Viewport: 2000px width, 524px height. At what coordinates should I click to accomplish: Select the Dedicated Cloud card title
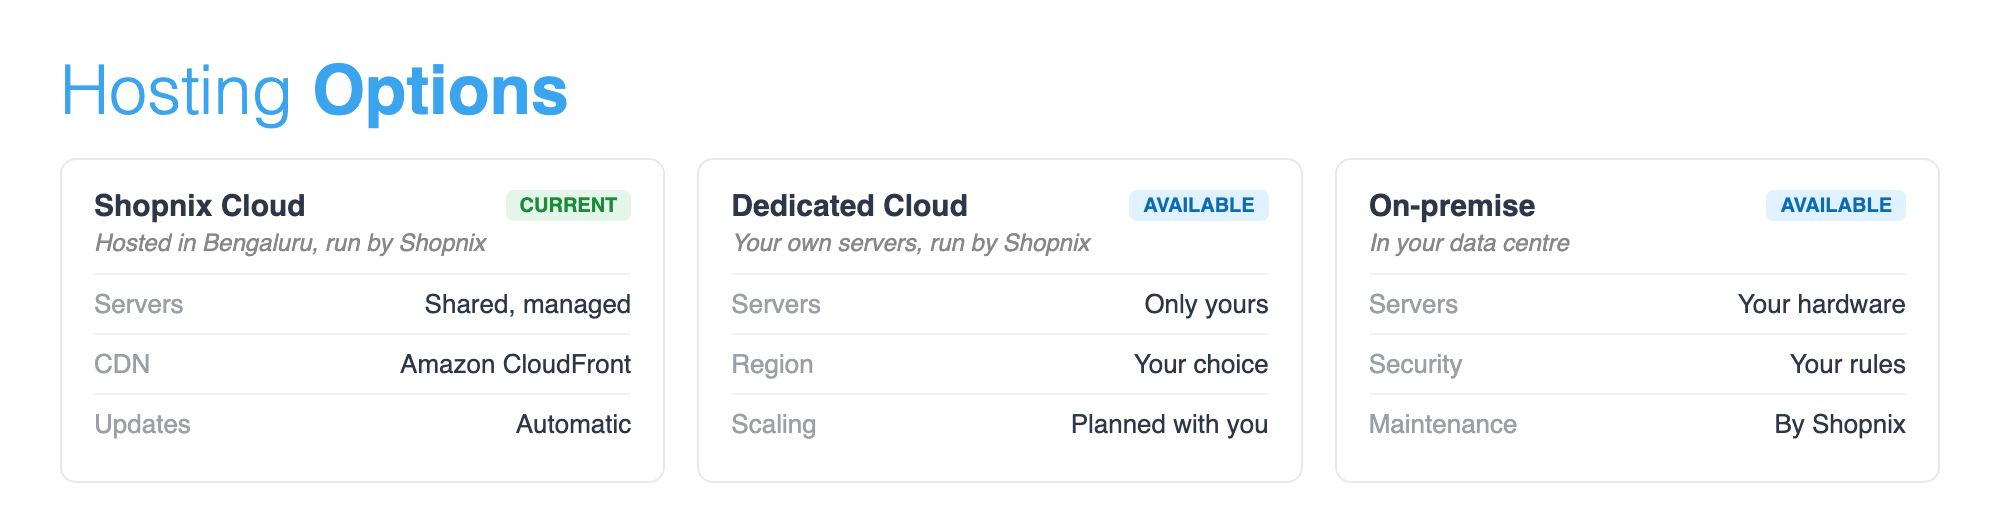849,205
